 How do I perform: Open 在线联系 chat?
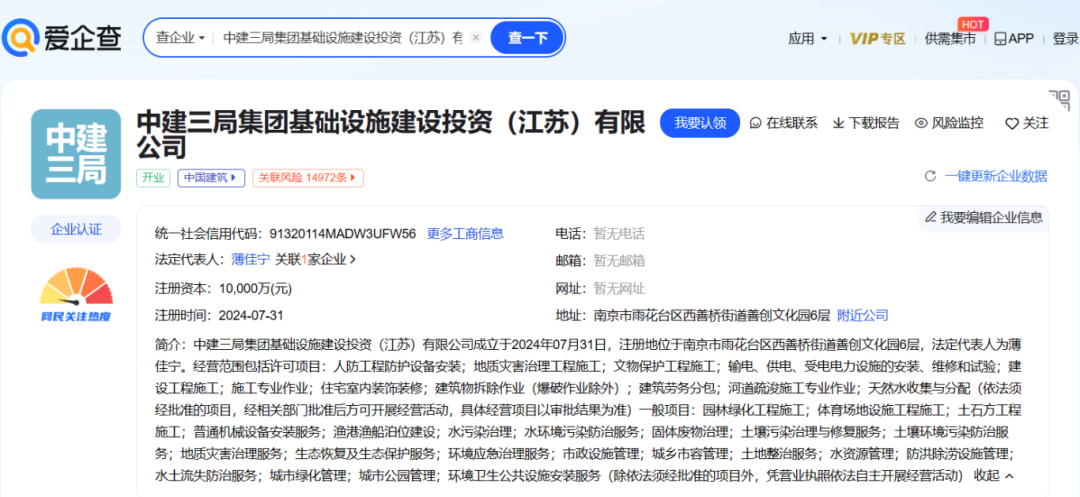coord(784,123)
